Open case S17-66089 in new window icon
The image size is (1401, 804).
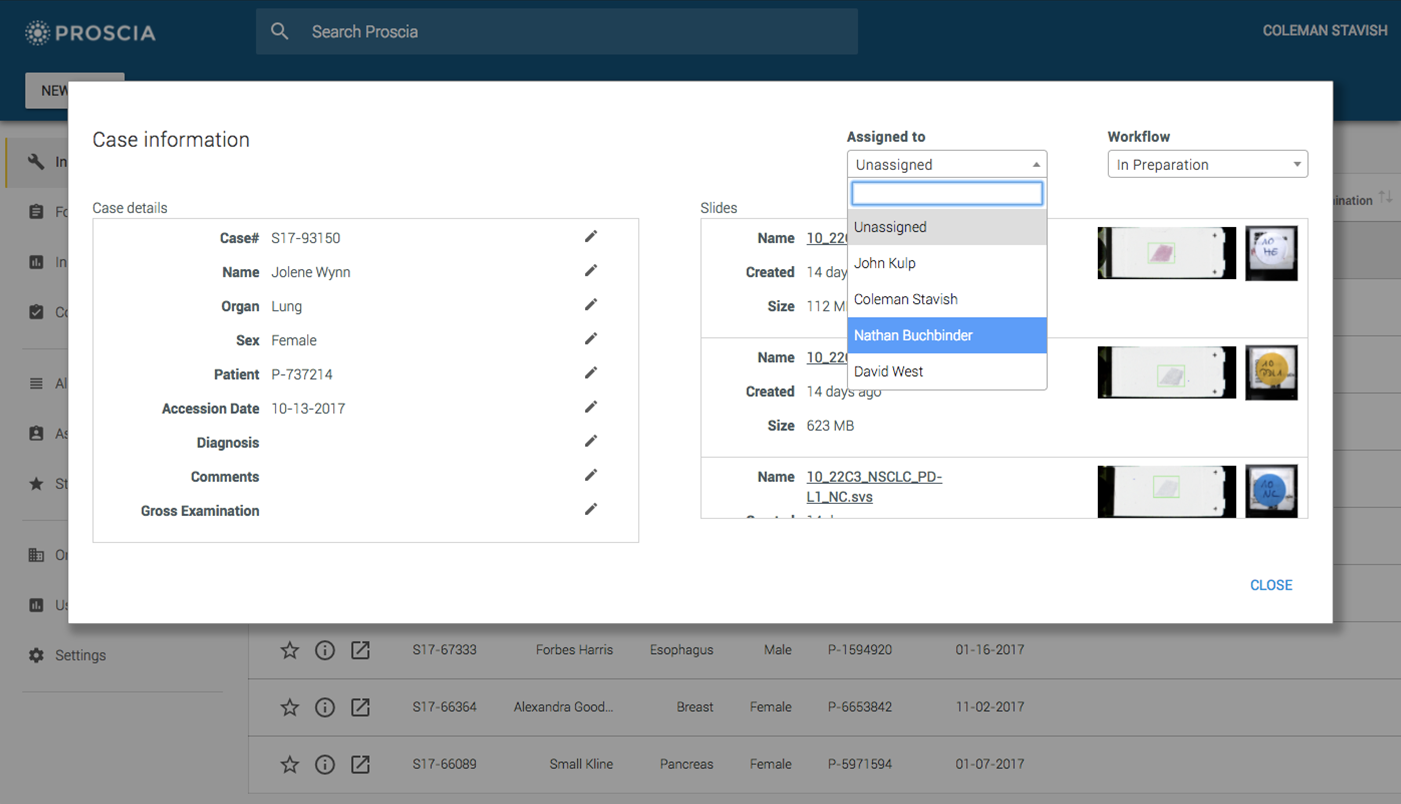click(360, 764)
